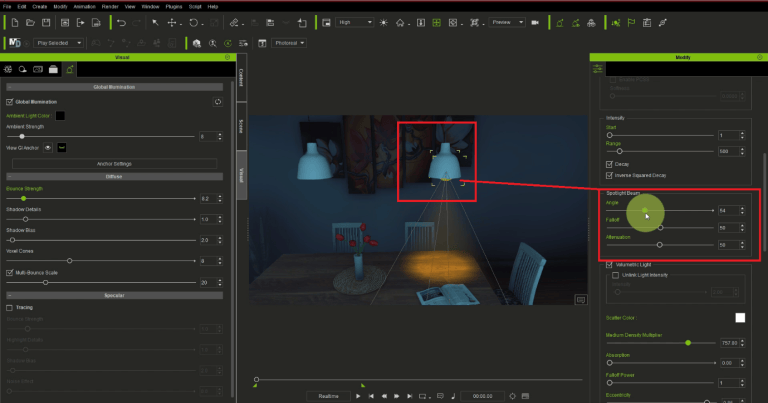Click the Modify panel sliders icon
Screen dimensions: 768x403
(598, 69)
